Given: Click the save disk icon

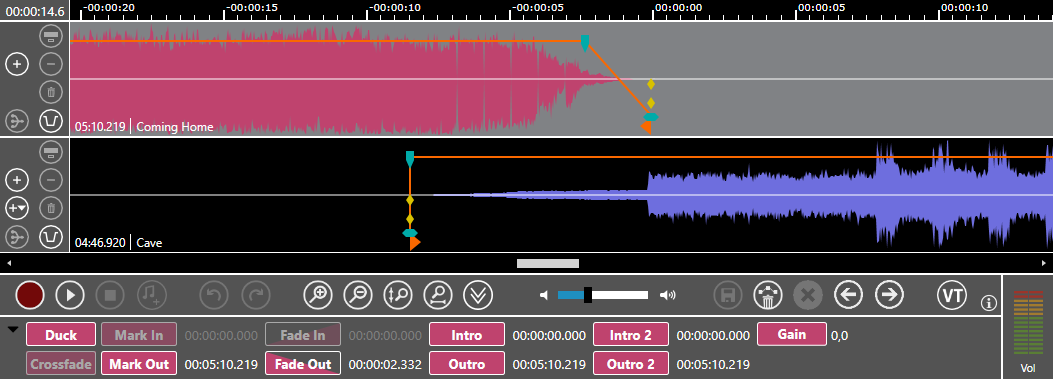Looking at the screenshot, I should coord(728,294).
